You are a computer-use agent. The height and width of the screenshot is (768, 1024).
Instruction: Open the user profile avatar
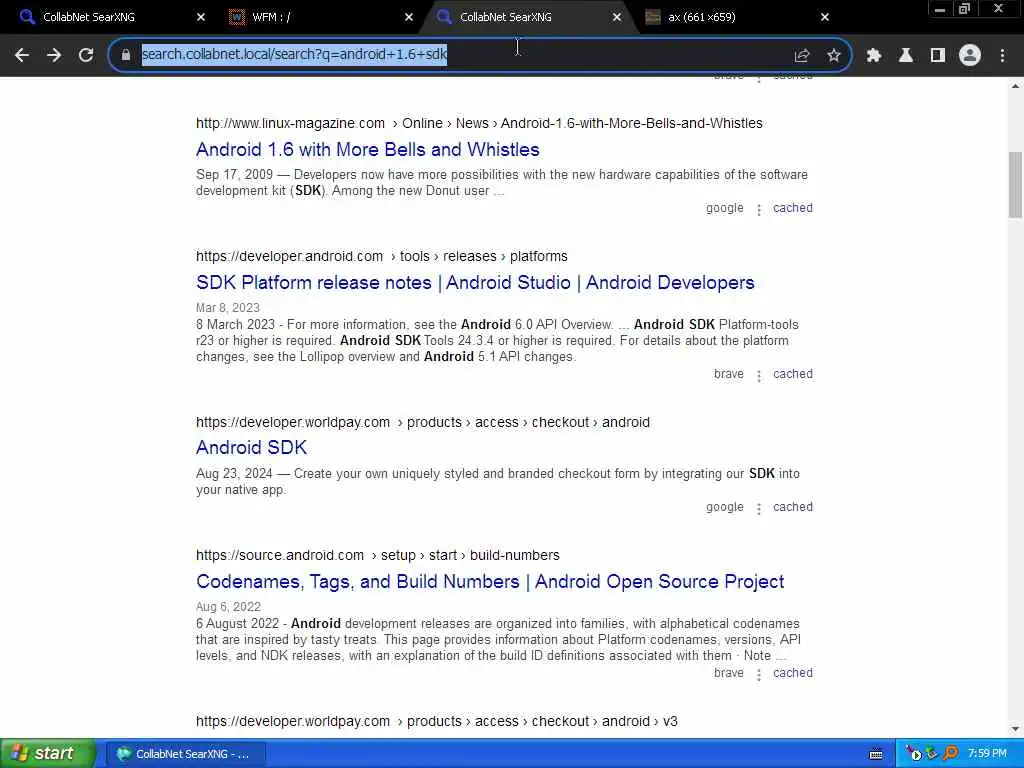point(970,55)
